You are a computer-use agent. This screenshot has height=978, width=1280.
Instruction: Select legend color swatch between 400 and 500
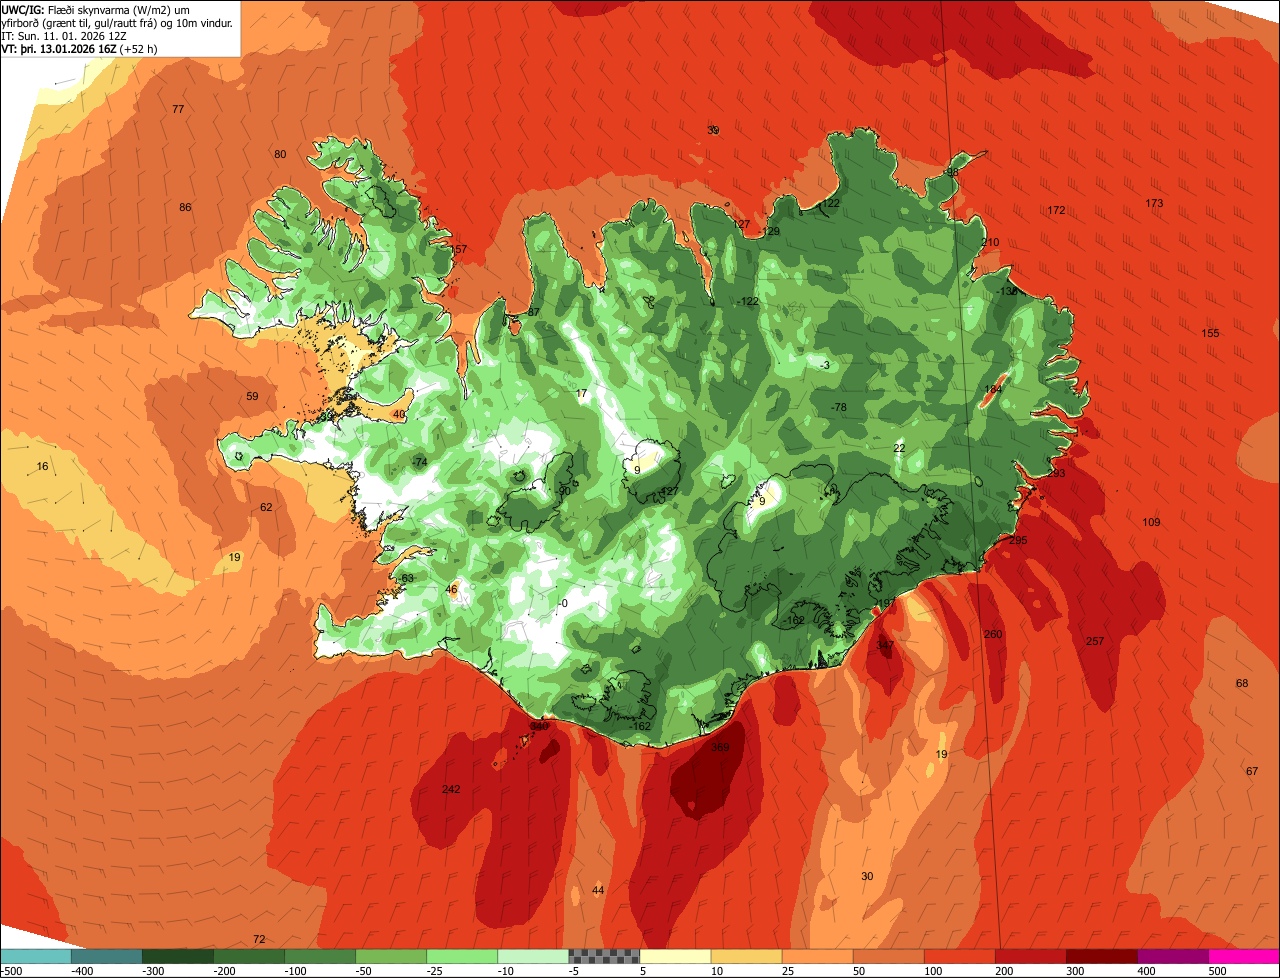point(1173,955)
